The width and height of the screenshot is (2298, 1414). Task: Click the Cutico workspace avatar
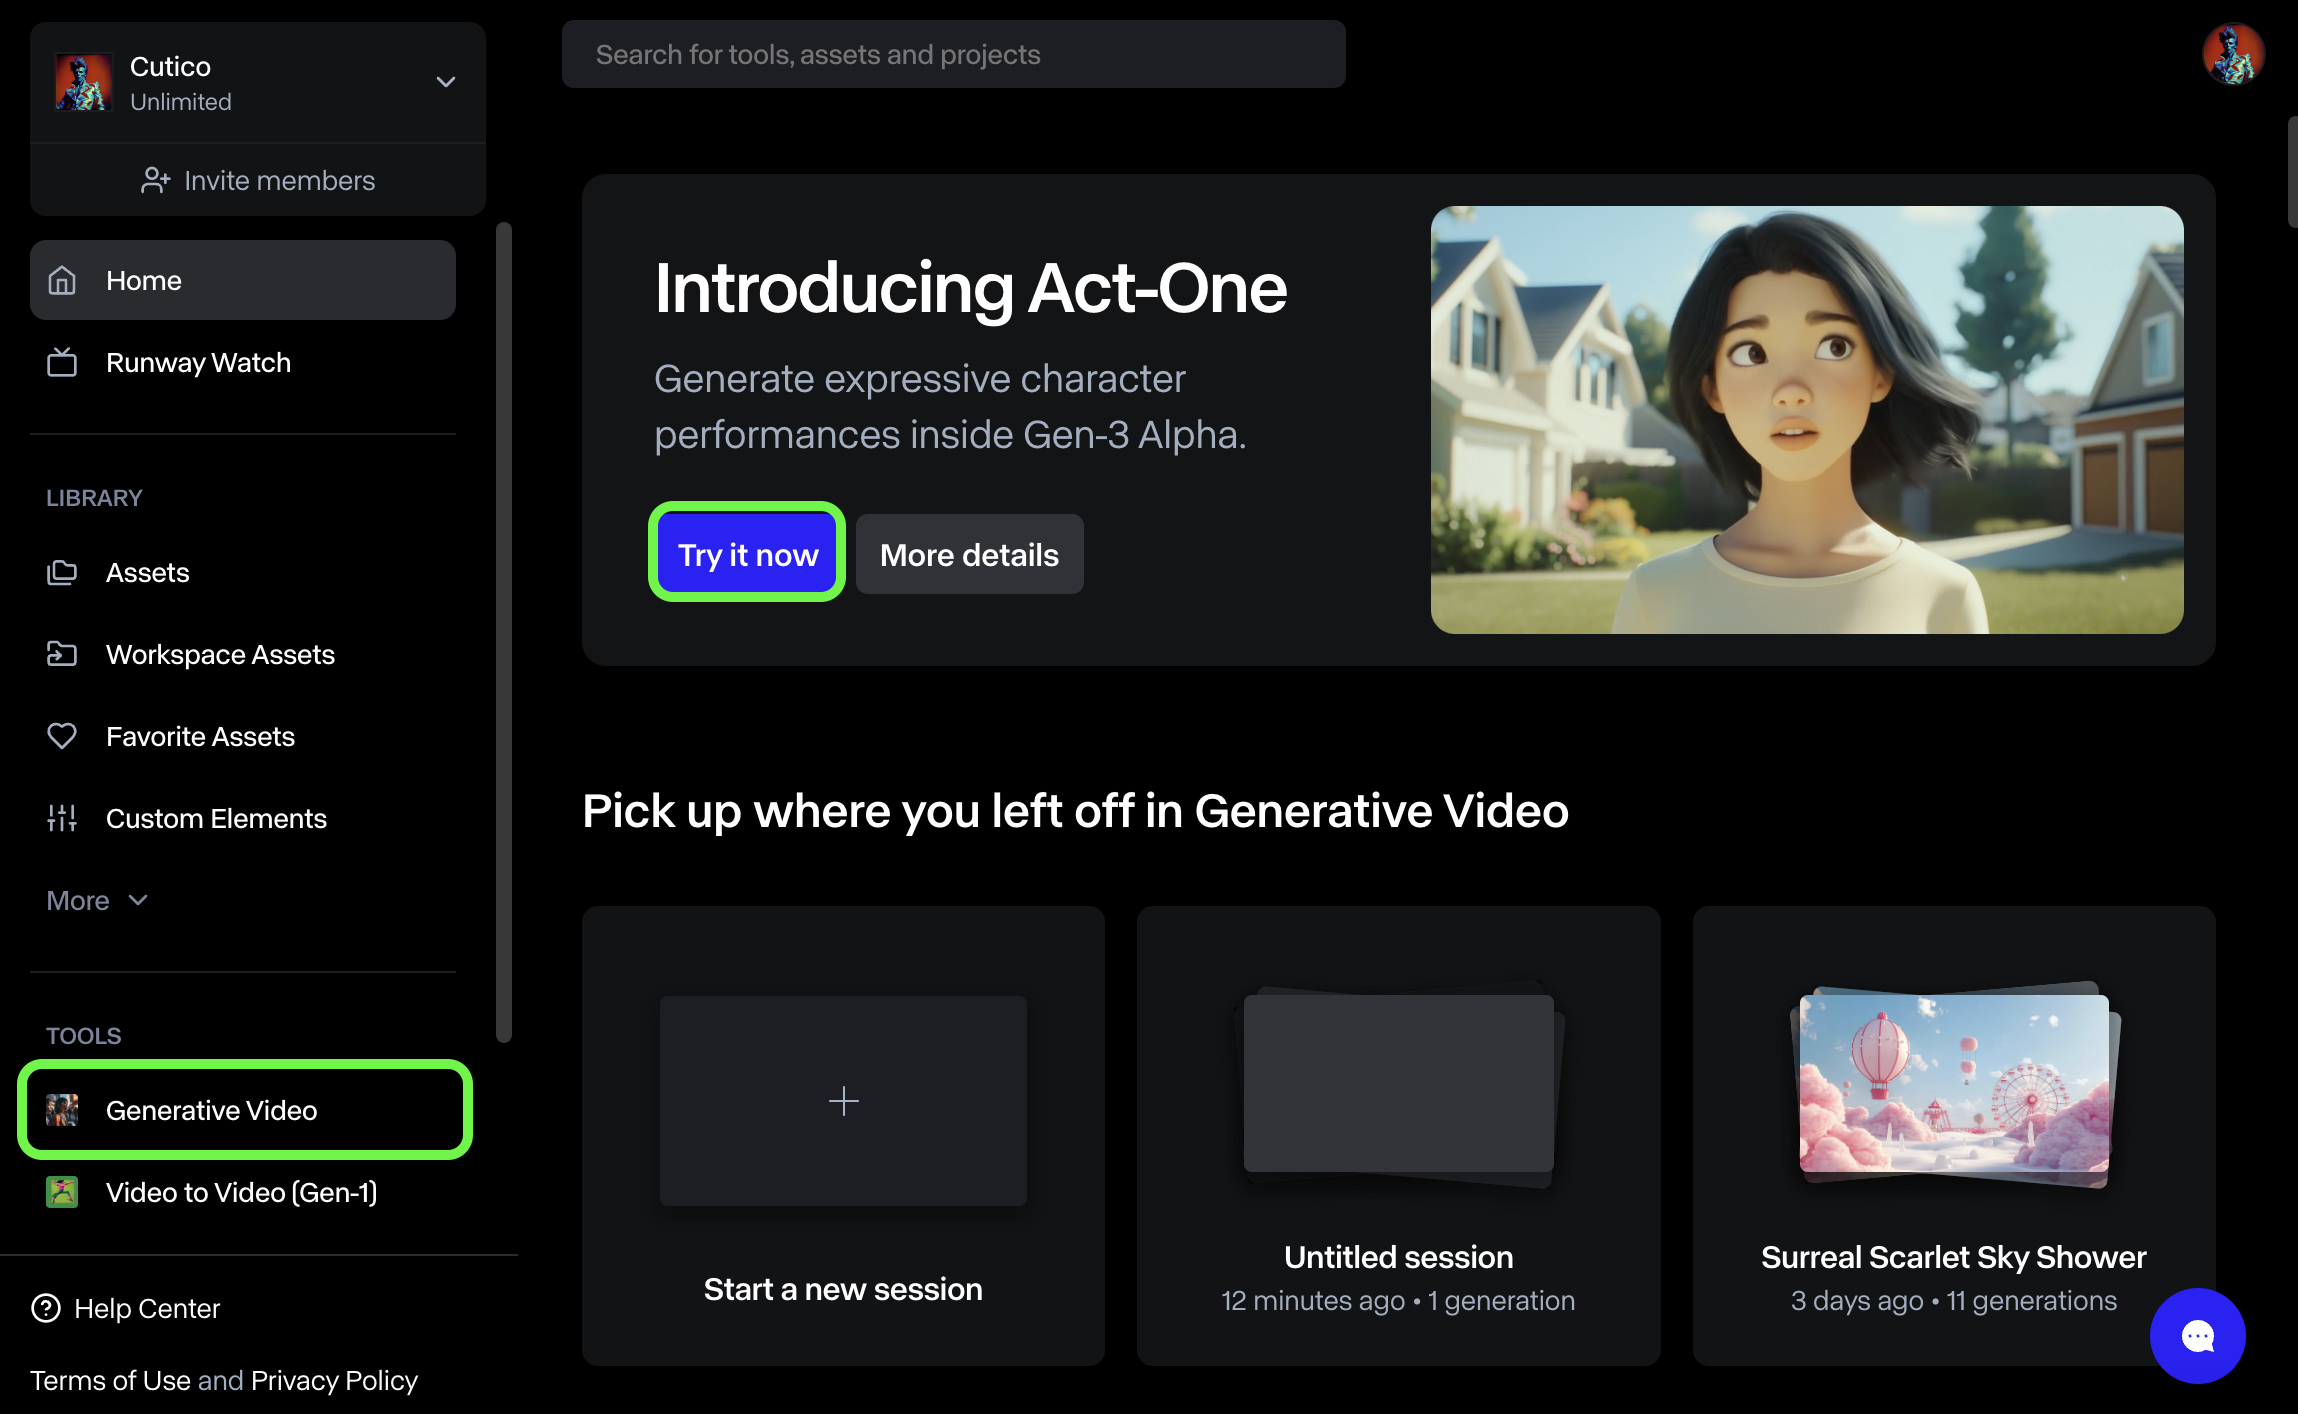(x=83, y=83)
